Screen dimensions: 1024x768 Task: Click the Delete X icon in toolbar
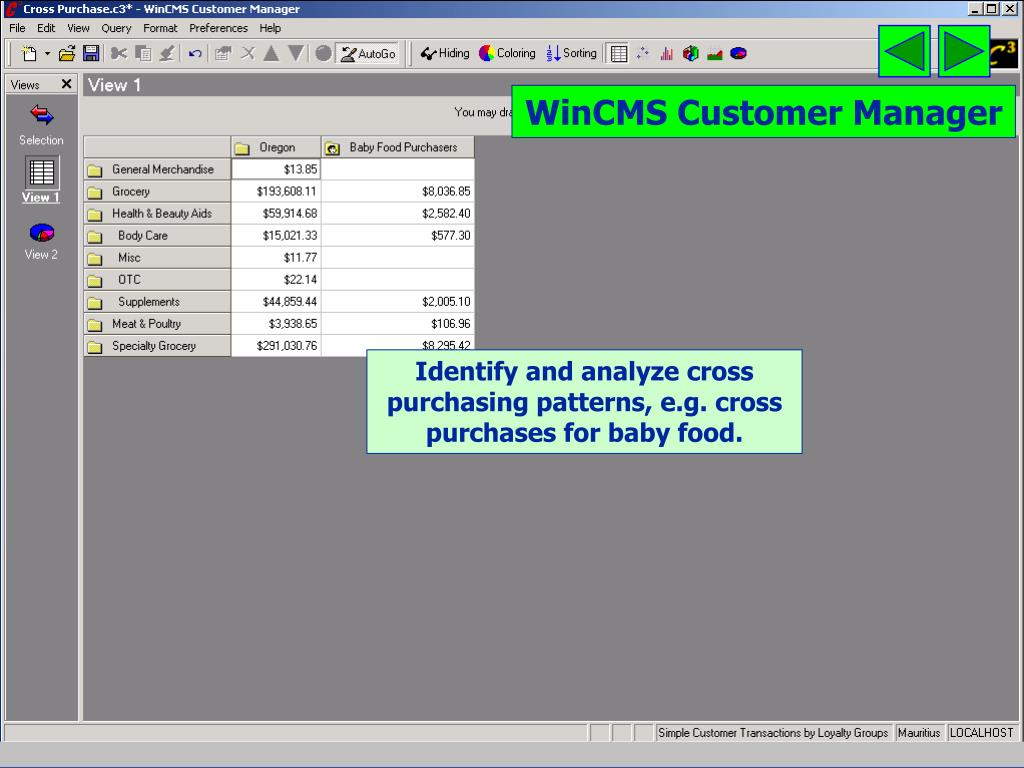tap(248, 54)
